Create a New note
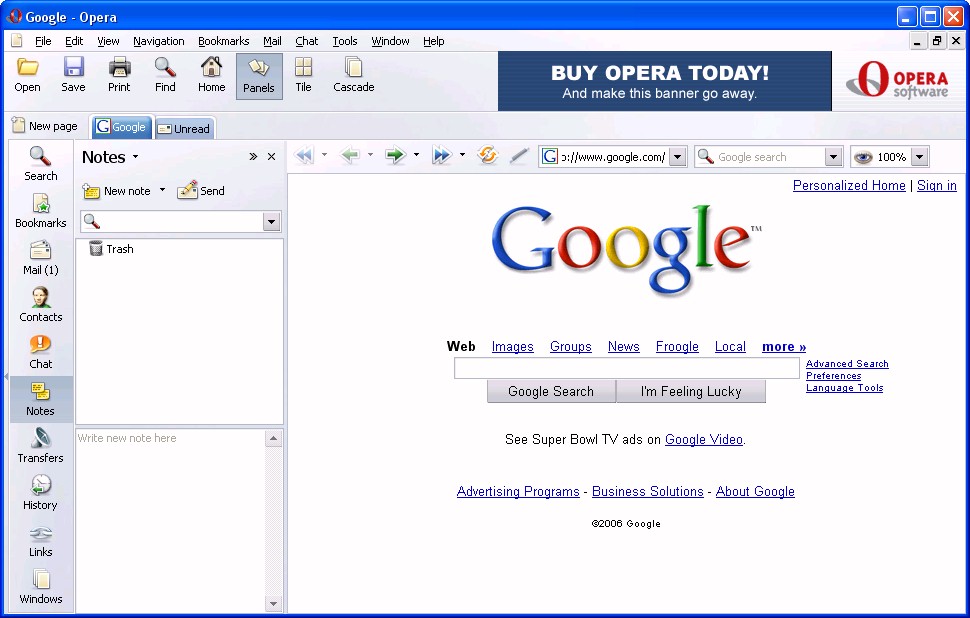 click(x=117, y=191)
